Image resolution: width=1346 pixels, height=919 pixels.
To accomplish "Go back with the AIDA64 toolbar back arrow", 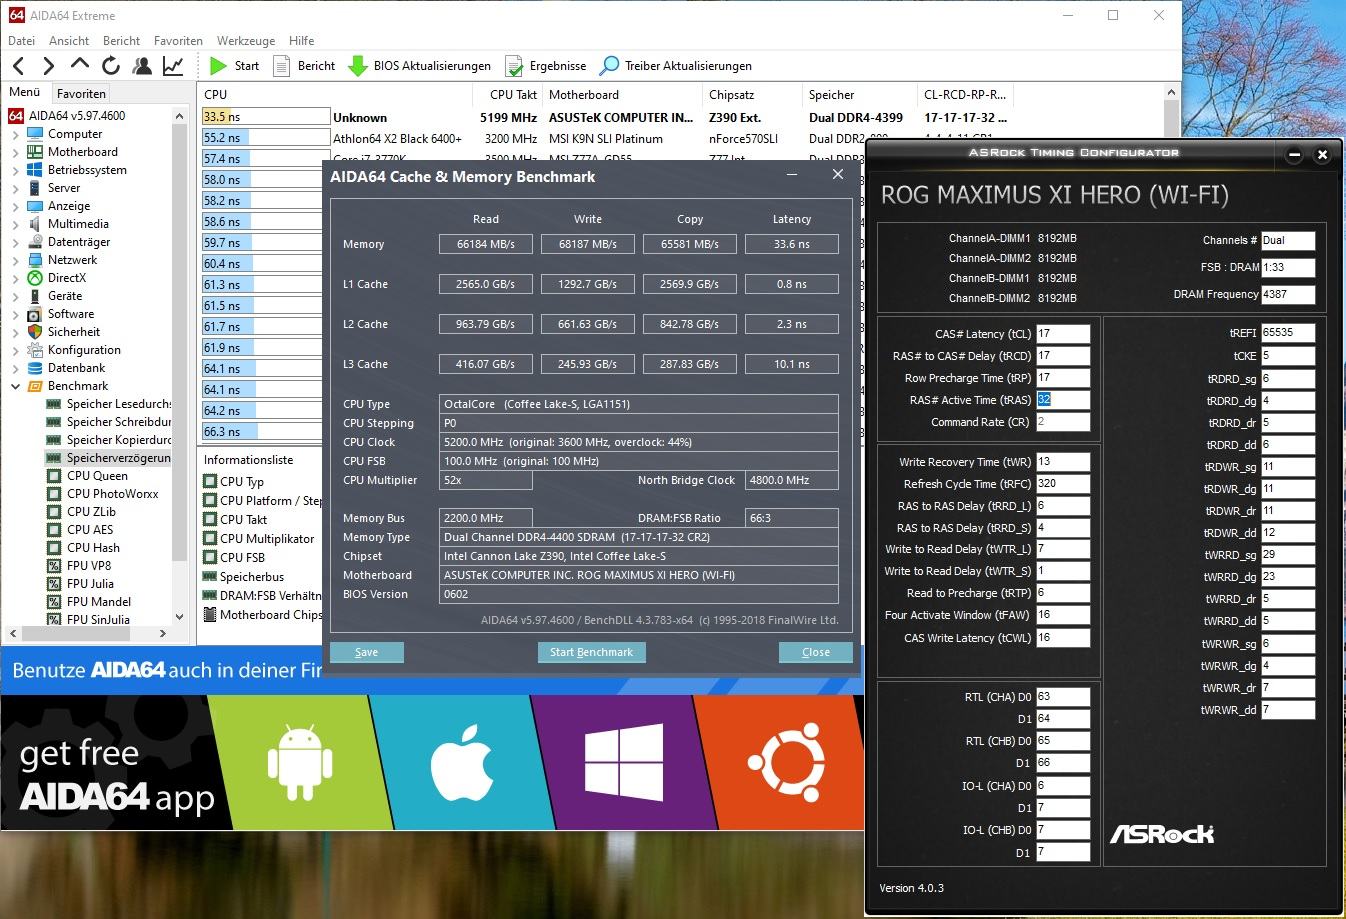I will click(18, 66).
